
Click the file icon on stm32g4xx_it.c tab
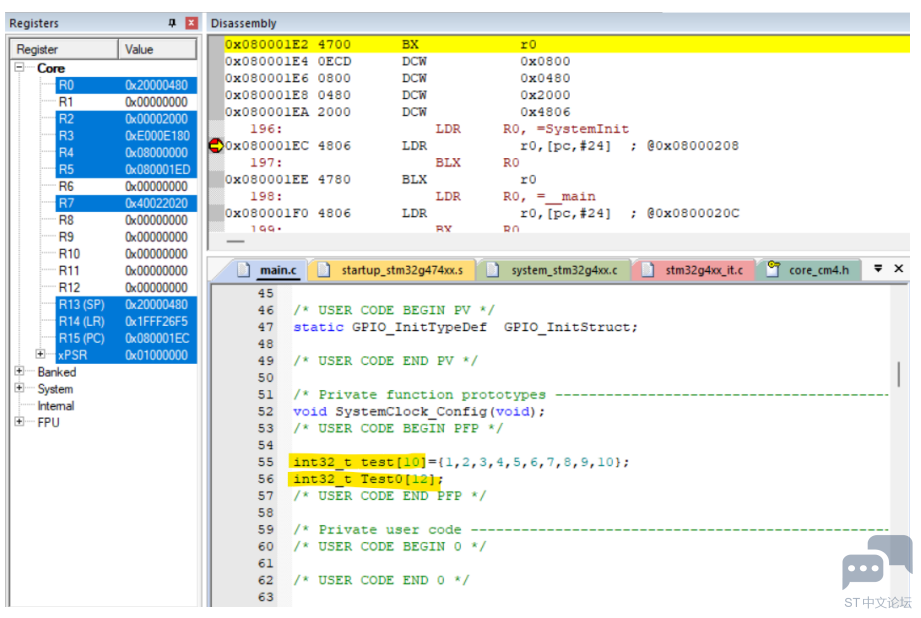click(648, 270)
